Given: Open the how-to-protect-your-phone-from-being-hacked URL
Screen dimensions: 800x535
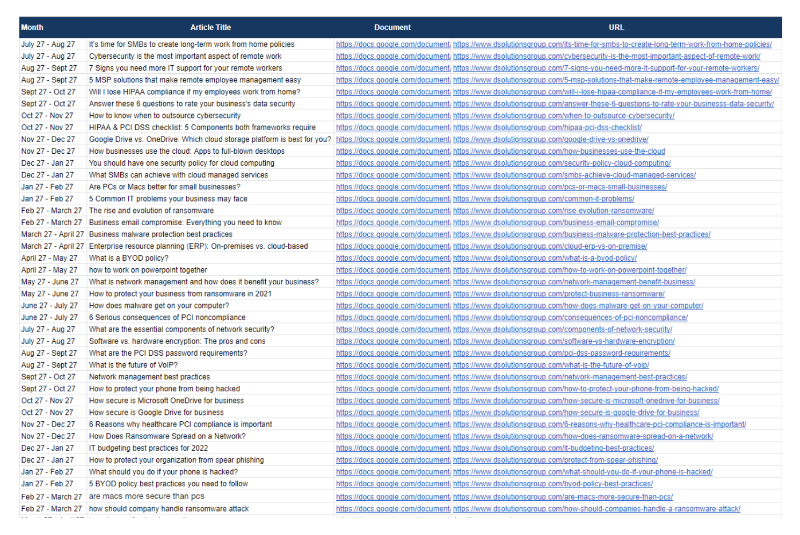Looking at the screenshot, I should coord(586,389).
